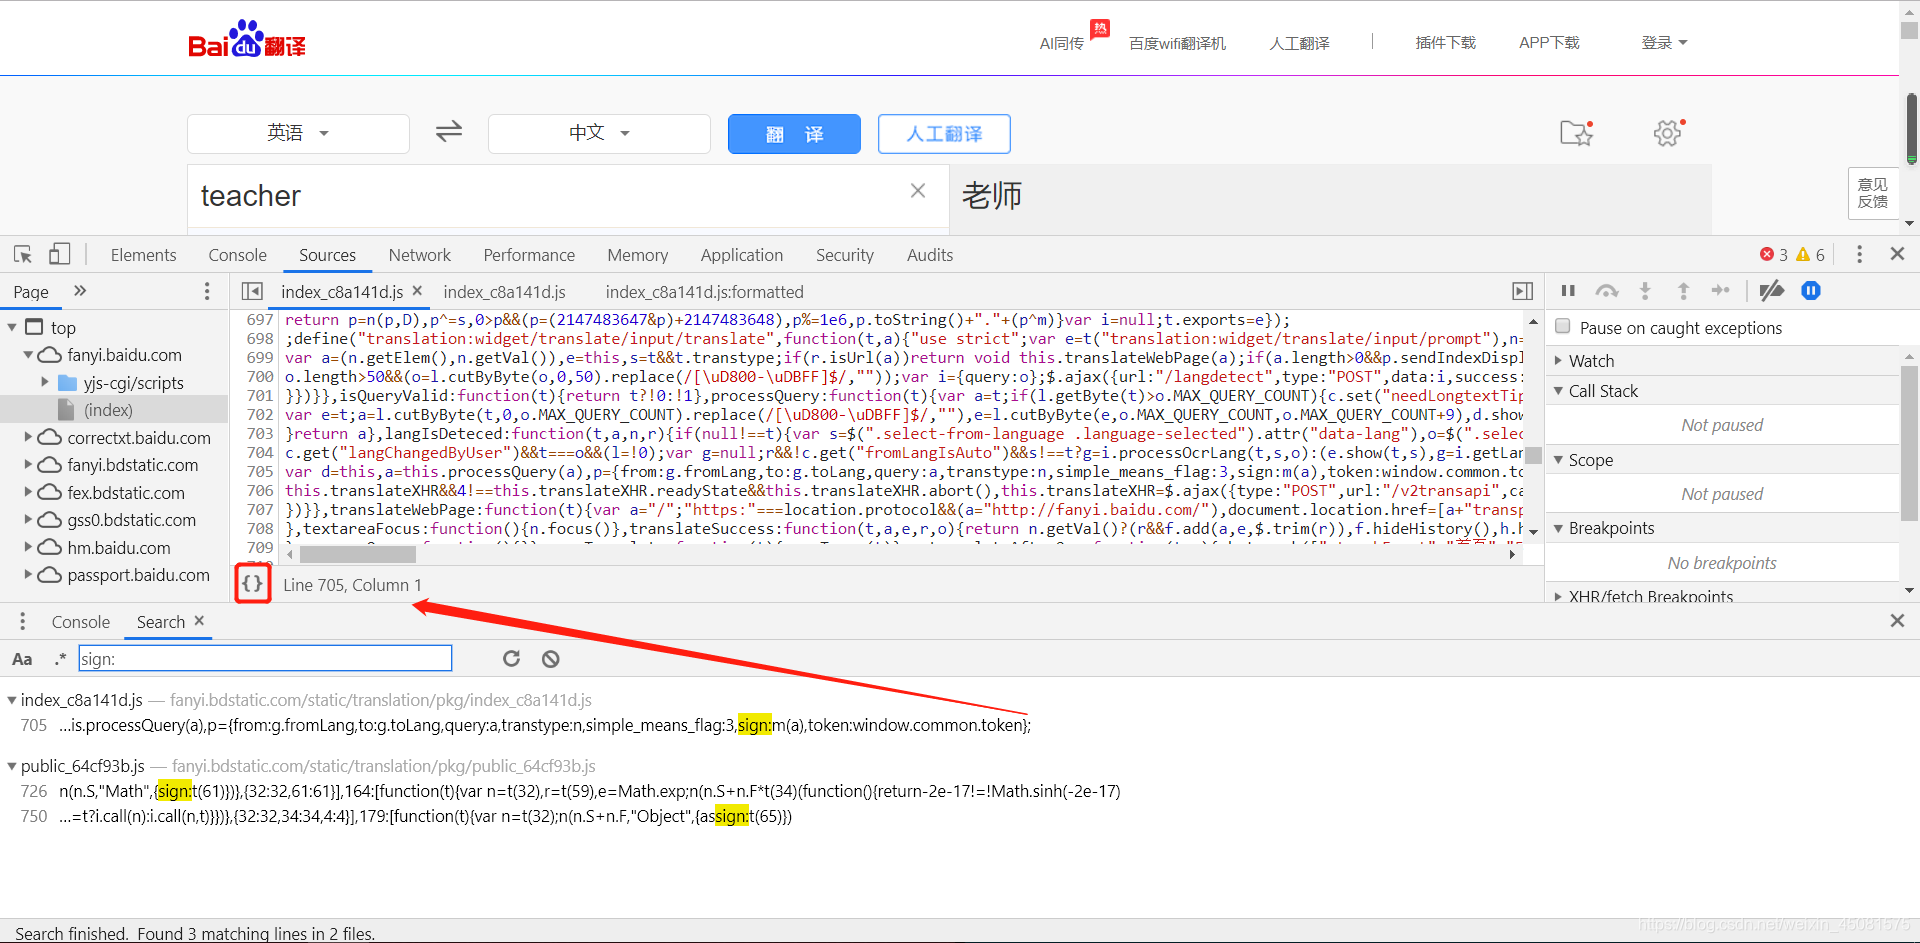Close the index_c8a141d.js editor tab

[417, 291]
